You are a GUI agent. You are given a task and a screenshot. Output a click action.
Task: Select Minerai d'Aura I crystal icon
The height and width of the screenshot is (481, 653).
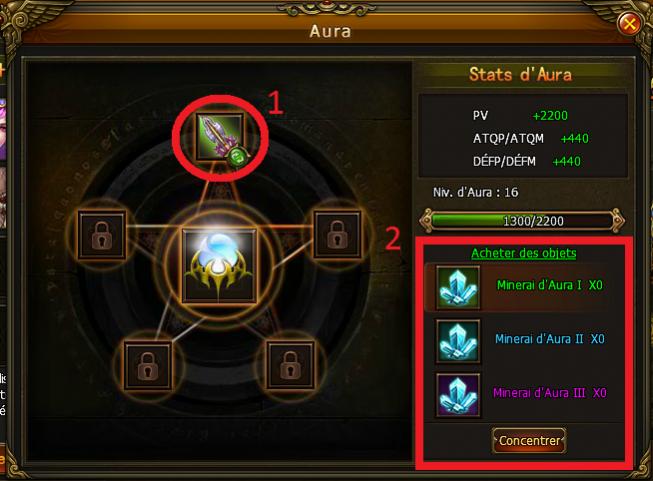pos(458,287)
